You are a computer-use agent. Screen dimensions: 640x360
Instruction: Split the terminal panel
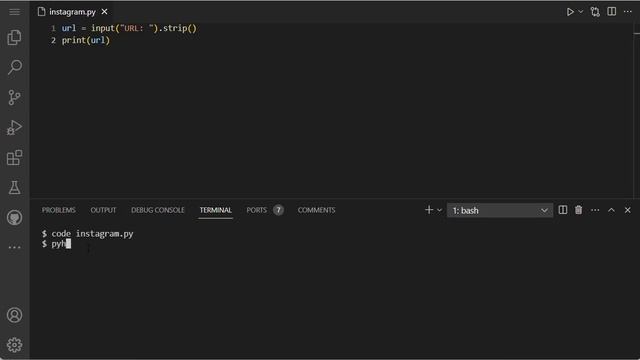[x=562, y=210]
